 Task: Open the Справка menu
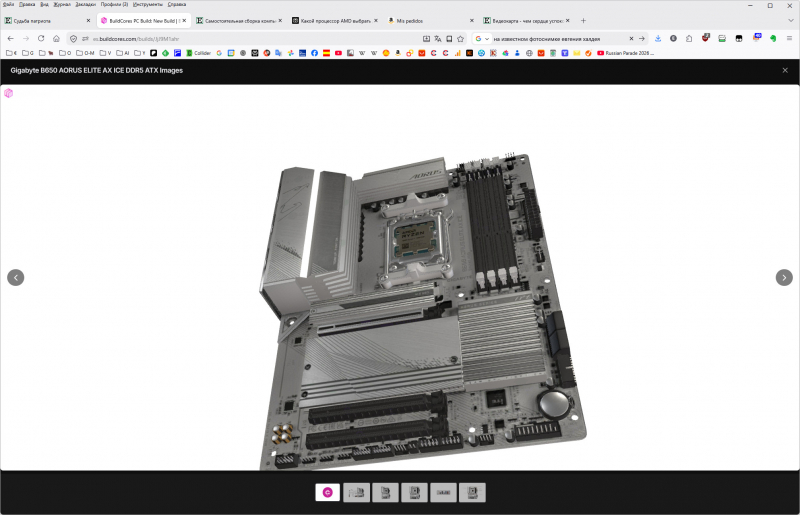click(x=177, y=4)
